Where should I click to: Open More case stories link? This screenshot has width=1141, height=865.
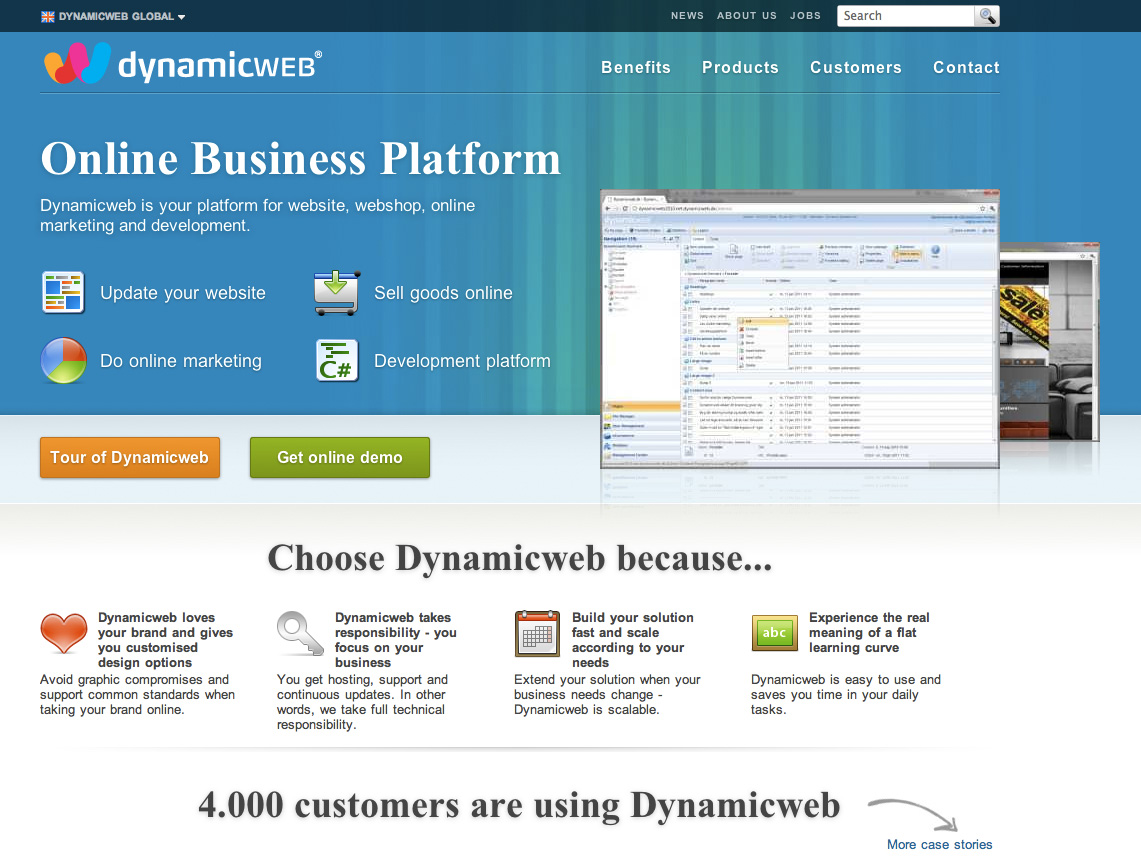coord(939,845)
